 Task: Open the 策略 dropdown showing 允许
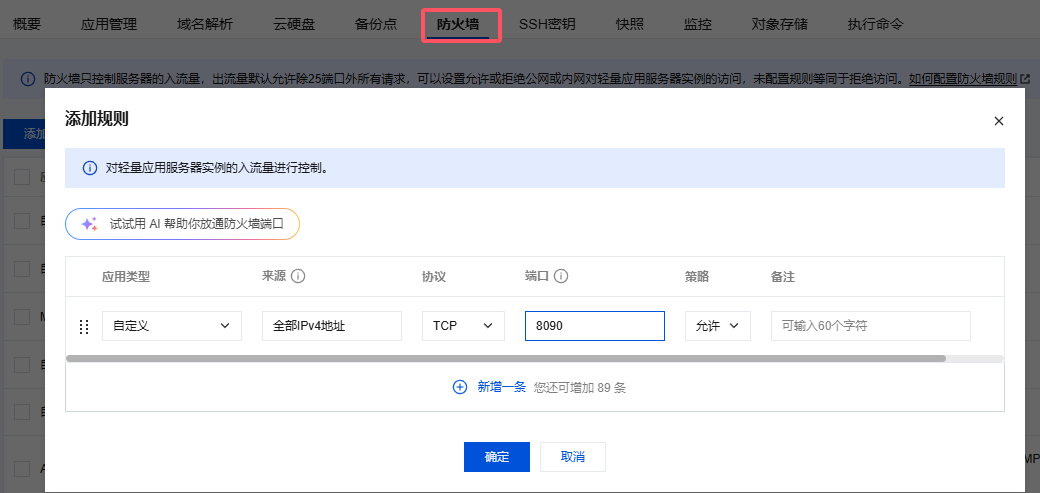(717, 326)
